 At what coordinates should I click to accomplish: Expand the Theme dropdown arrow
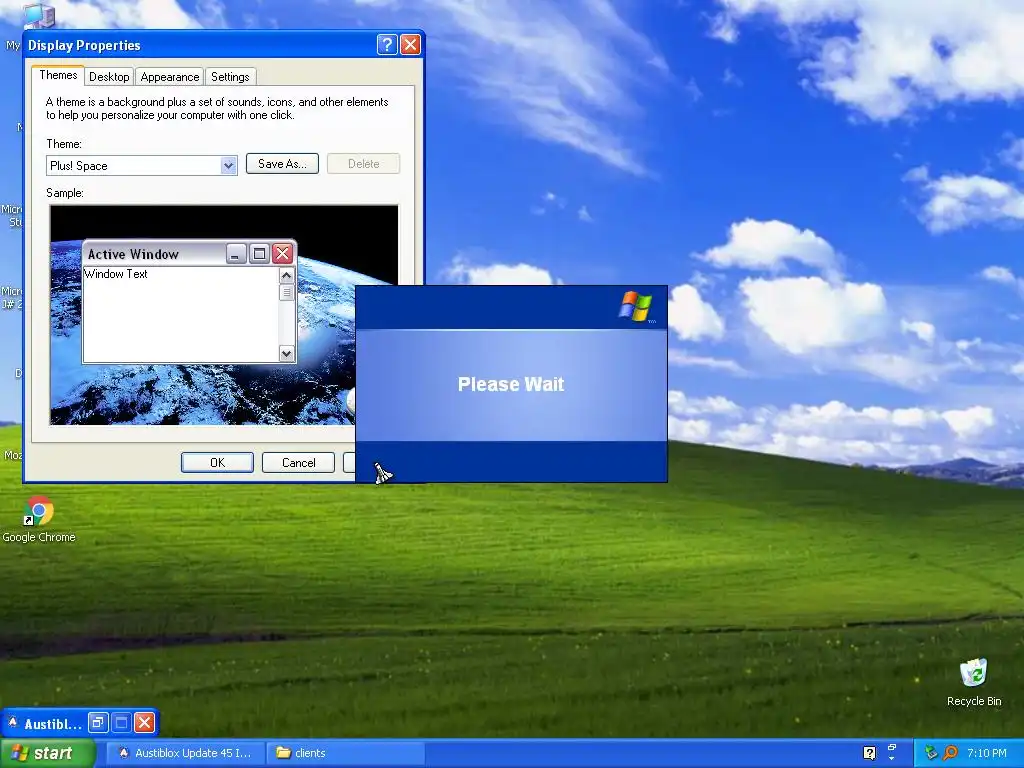228,165
